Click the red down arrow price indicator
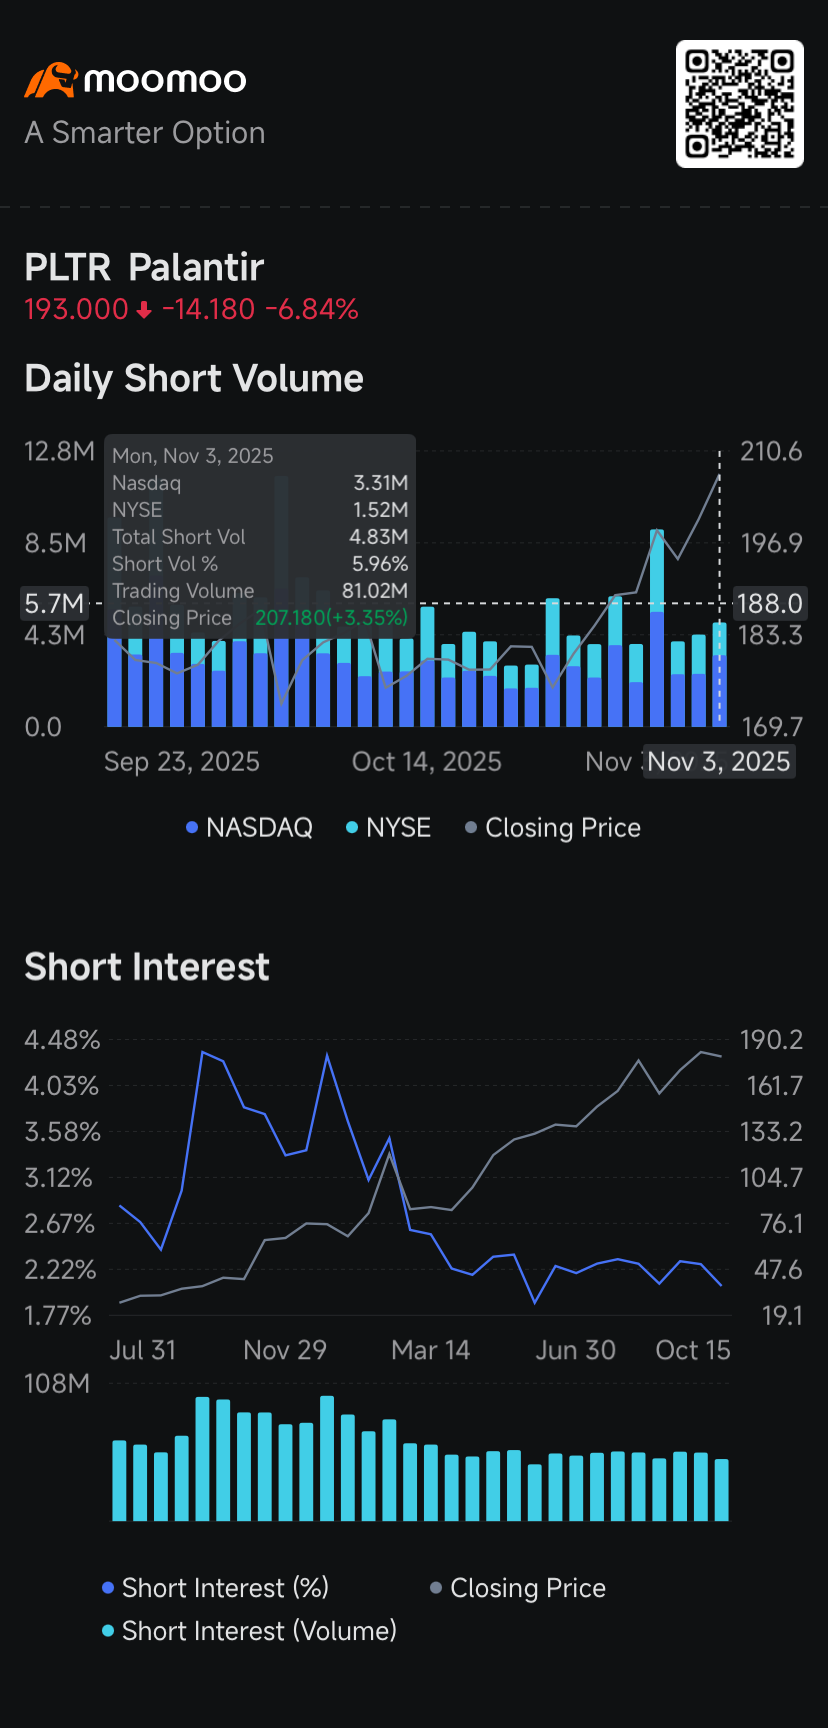The width and height of the screenshot is (828, 1728). (144, 310)
